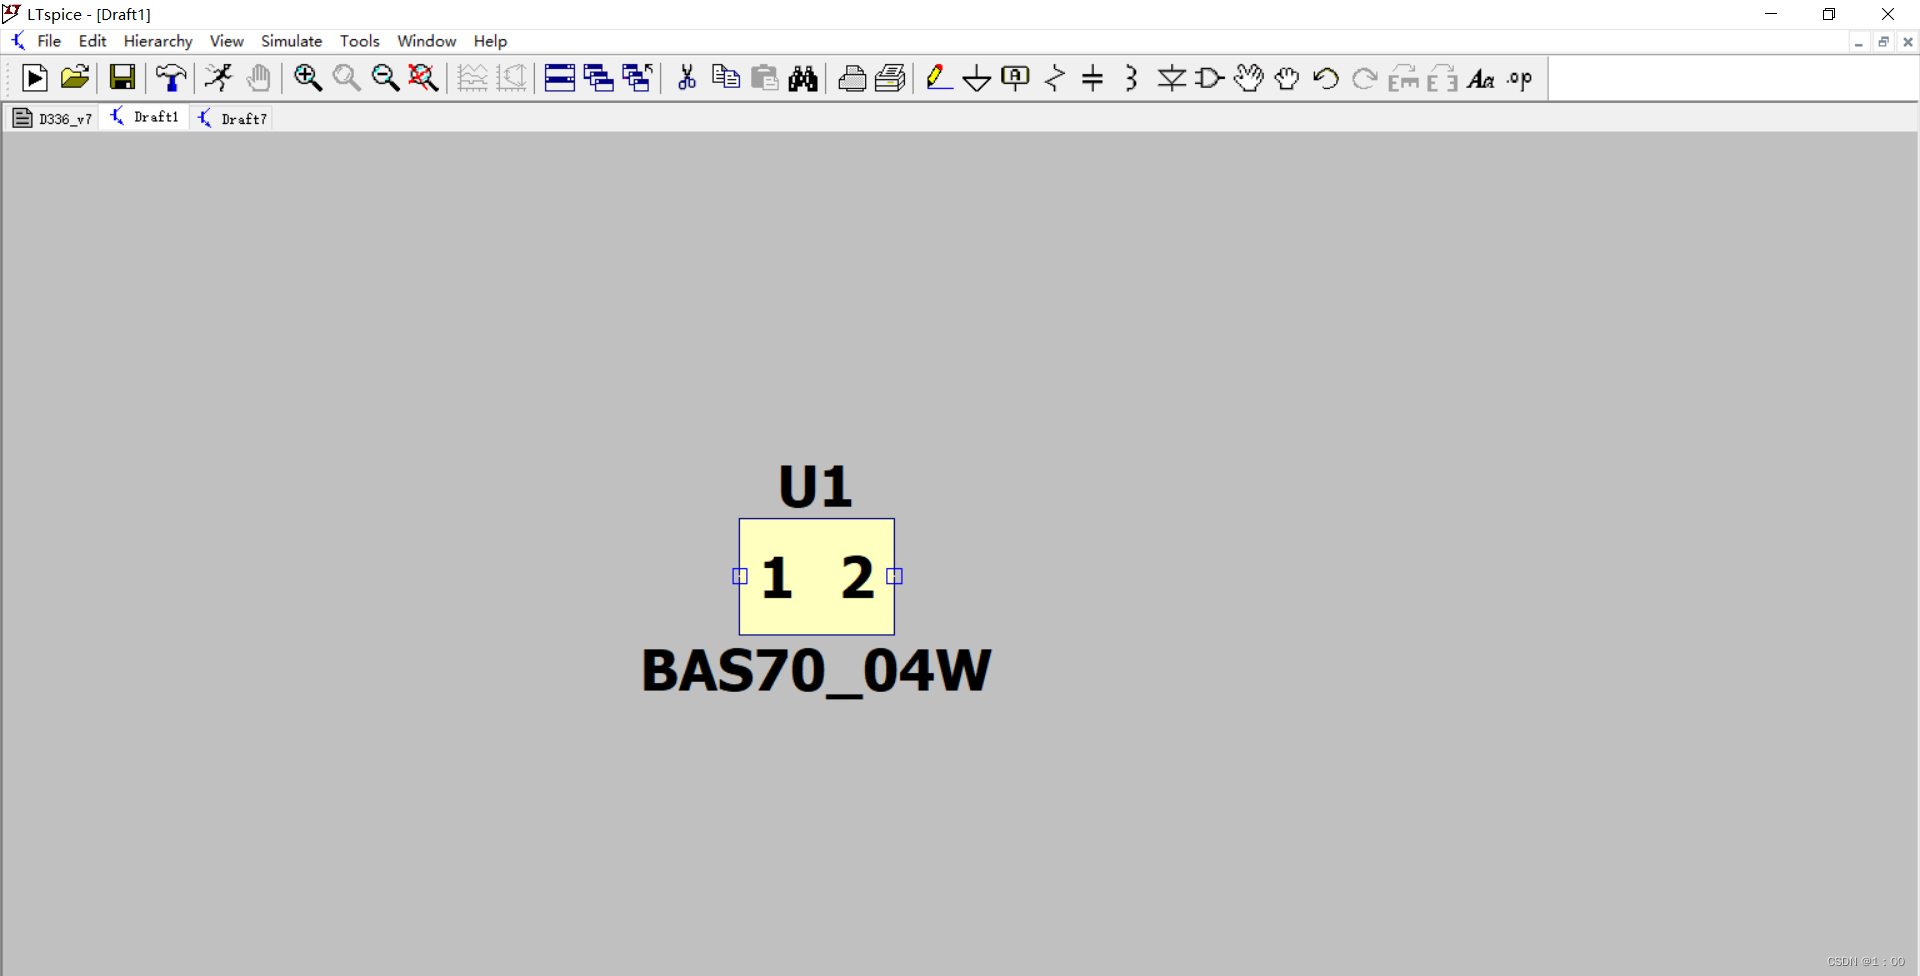Select the Text Aa tool
Screen dimensions: 1920x976
1481,78
